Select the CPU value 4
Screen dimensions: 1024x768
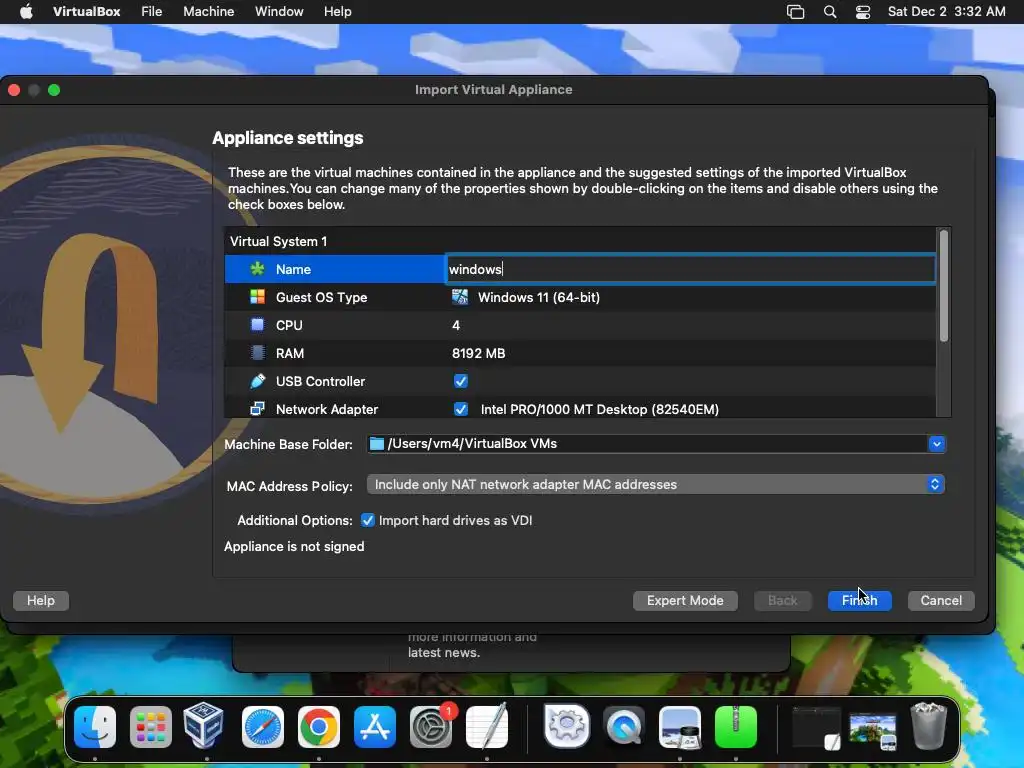pos(456,325)
